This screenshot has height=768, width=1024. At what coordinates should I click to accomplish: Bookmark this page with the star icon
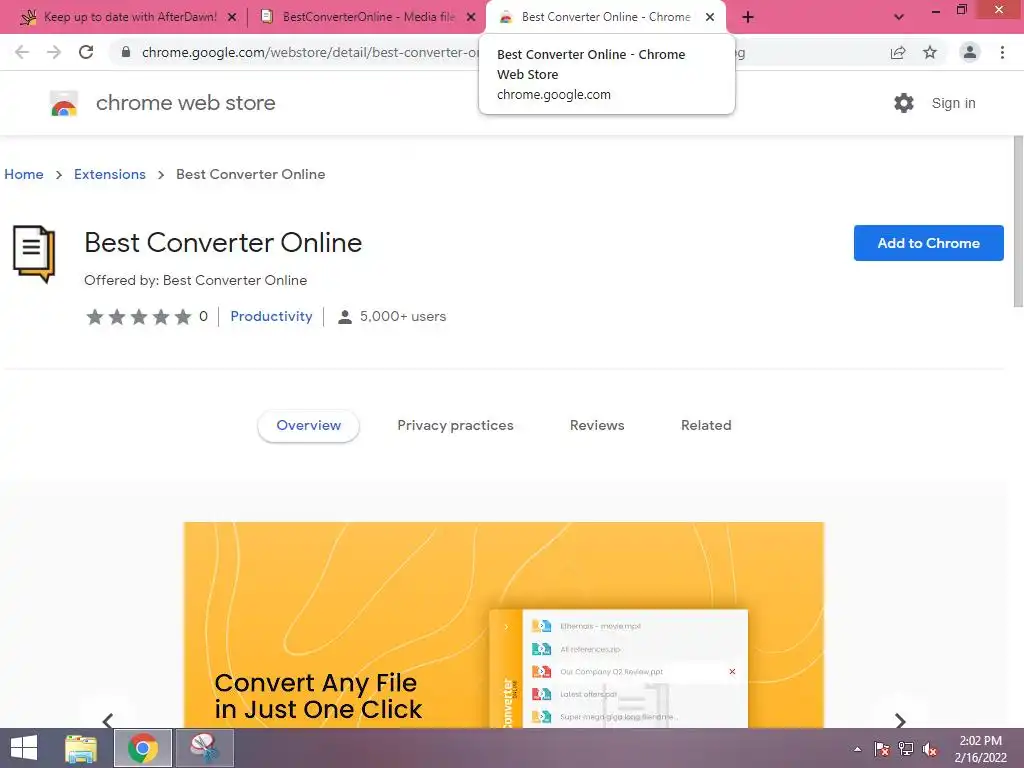click(x=930, y=52)
